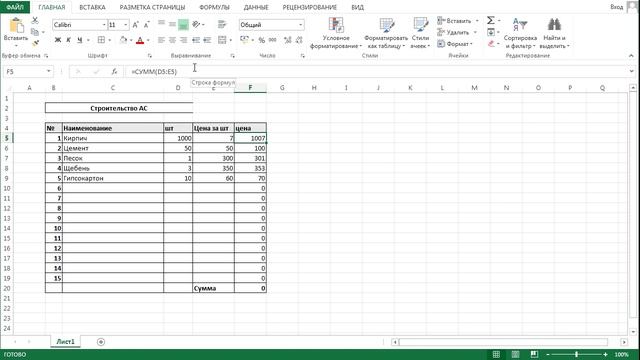Click the AutoSum sigma icon
This screenshot has height=360, width=640.
(491, 20)
